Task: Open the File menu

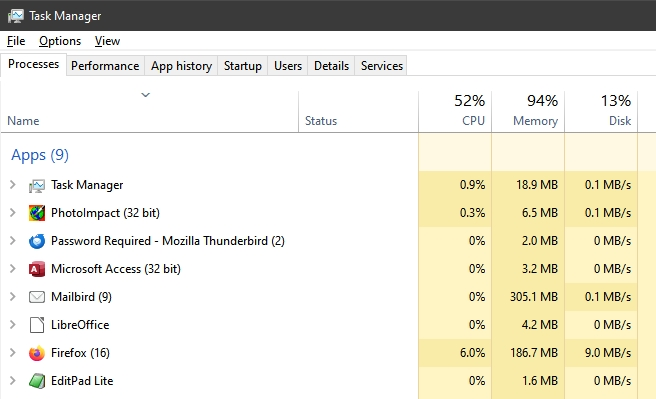Action: (16, 41)
